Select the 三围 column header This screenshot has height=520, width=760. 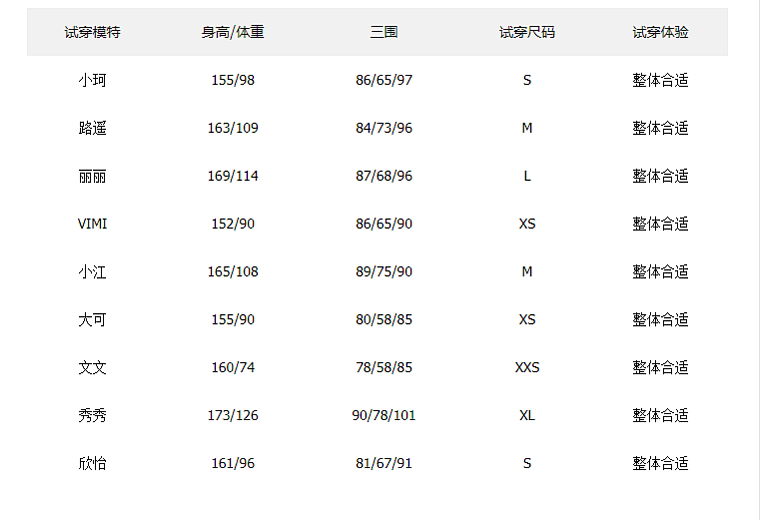pos(384,32)
